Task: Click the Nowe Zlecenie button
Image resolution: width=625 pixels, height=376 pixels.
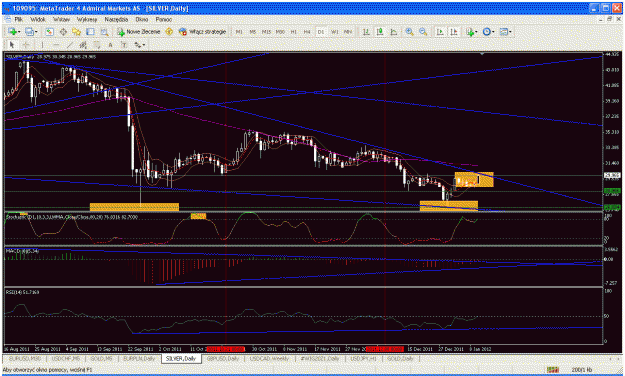Action: (139, 31)
